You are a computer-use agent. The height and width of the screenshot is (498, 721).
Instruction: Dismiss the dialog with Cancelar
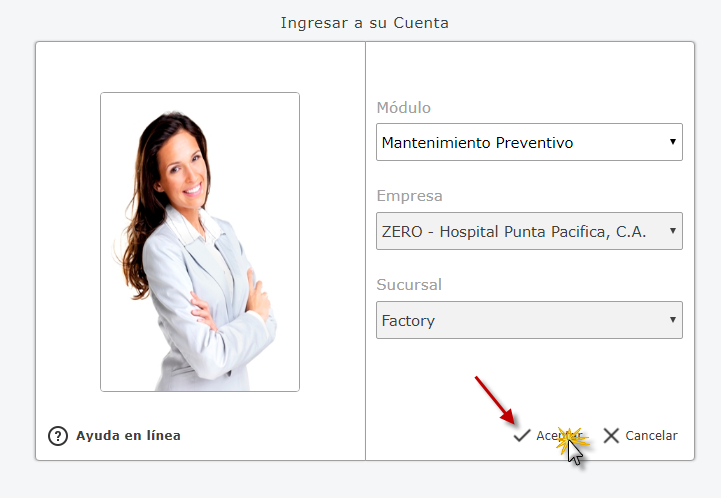pyautogui.click(x=640, y=435)
